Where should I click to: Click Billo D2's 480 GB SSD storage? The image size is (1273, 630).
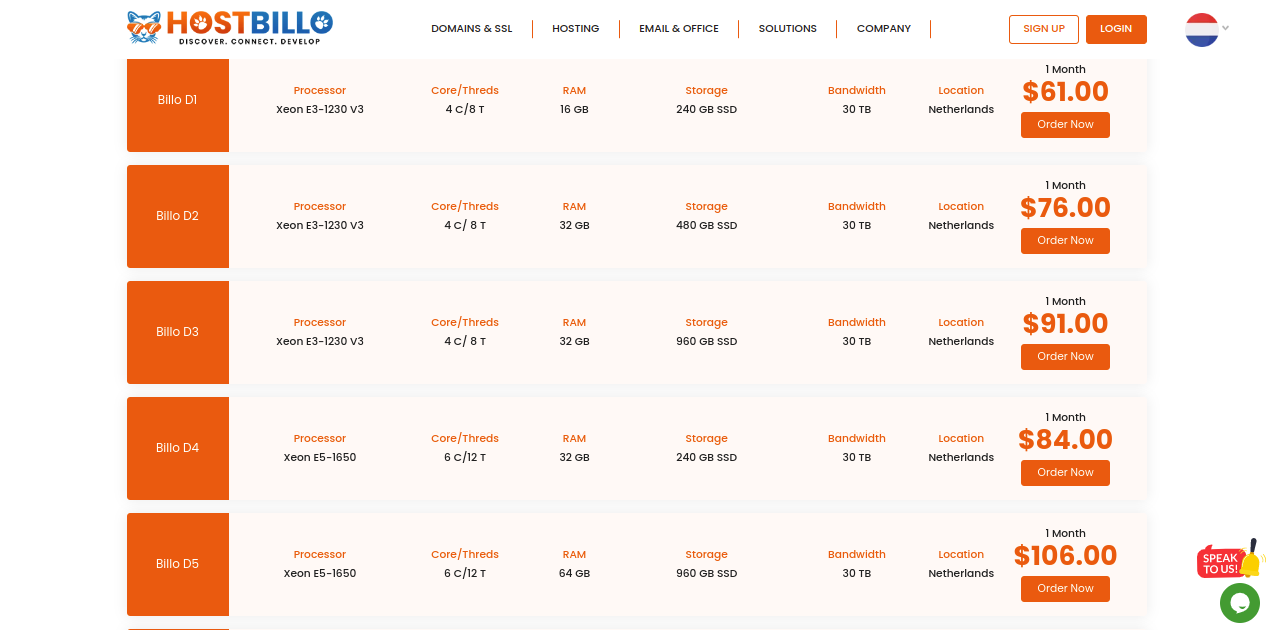pyautogui.click(x=706, y=225)
